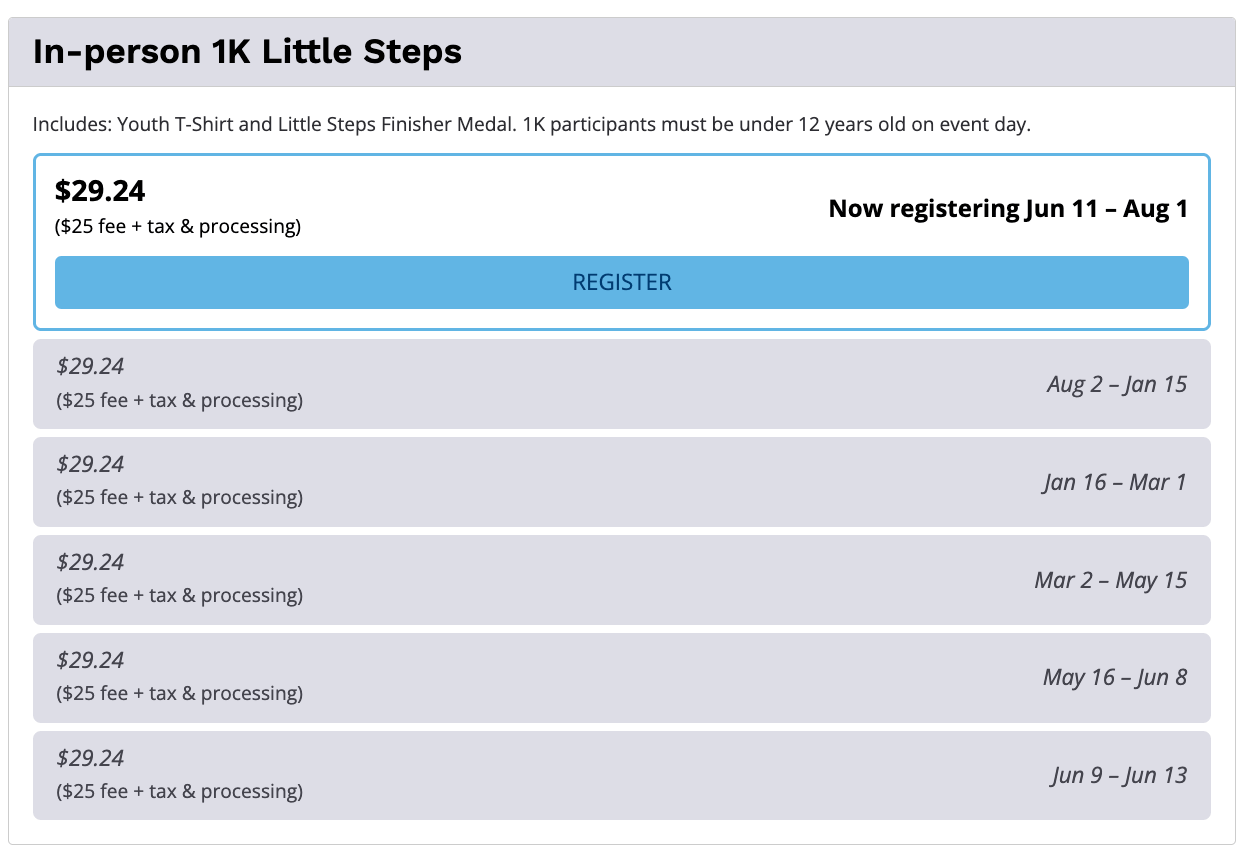The width and height of the screenshot is (1249, 860).
Task: Click the italic $29.24 in Aug 2 row
Action: click(x=90, y=366)
